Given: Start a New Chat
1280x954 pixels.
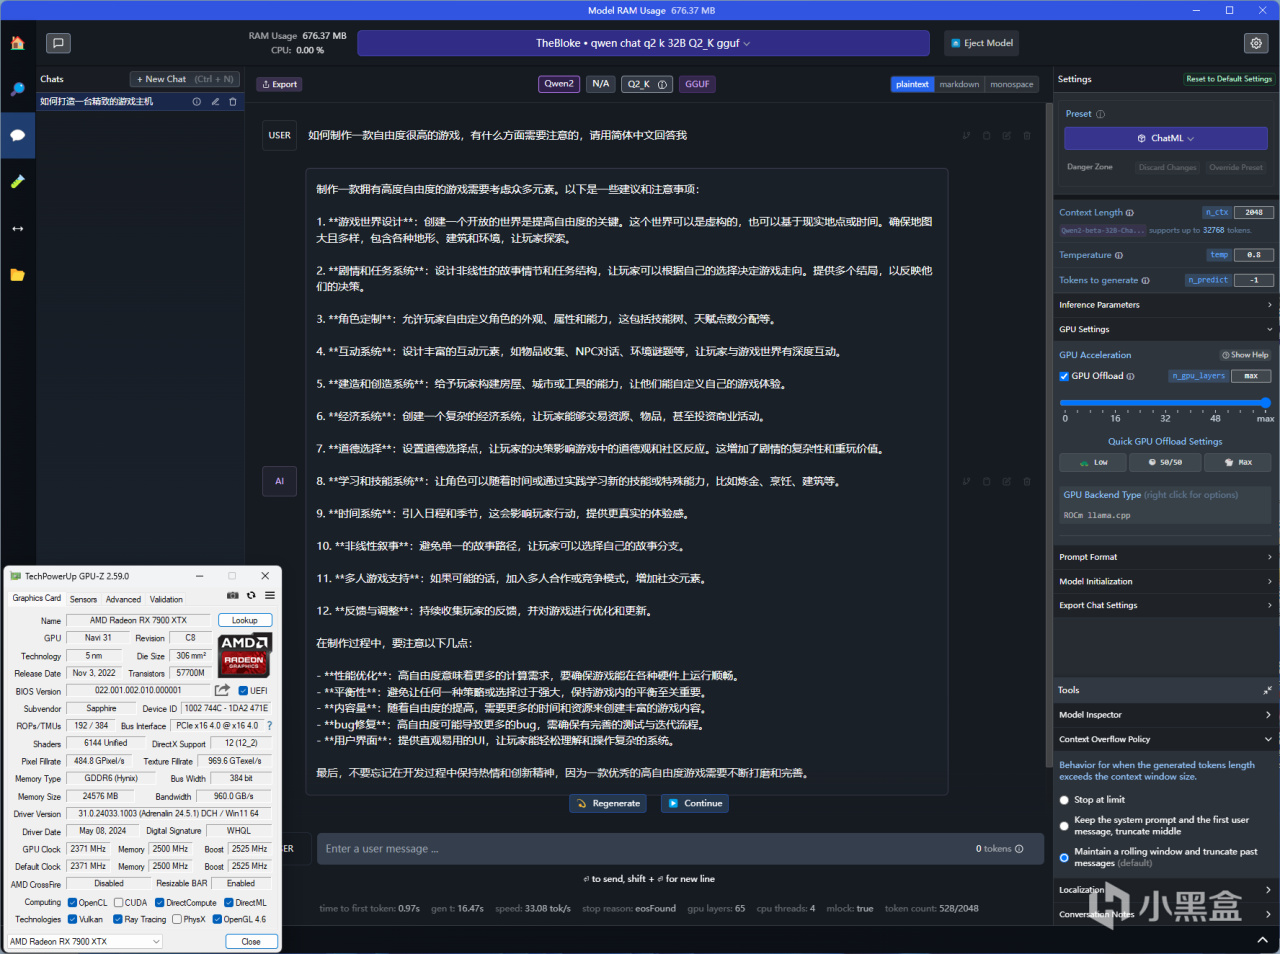Looking at the screenshot, I should click(x=185, y=79).
